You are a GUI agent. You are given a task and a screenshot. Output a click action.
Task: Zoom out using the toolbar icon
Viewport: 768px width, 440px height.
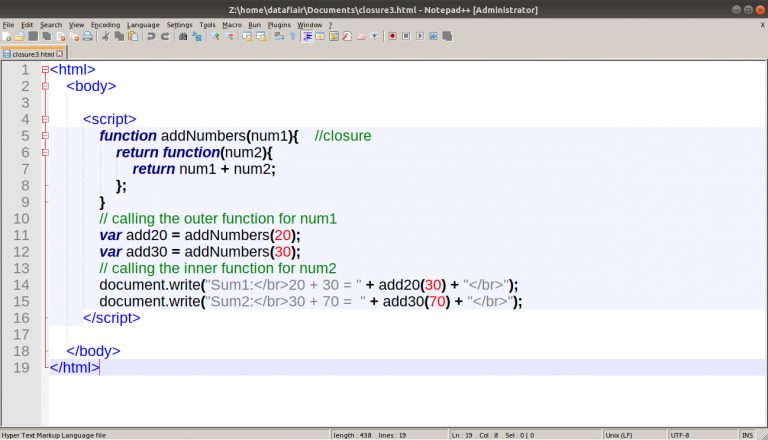tap(229, 36)
